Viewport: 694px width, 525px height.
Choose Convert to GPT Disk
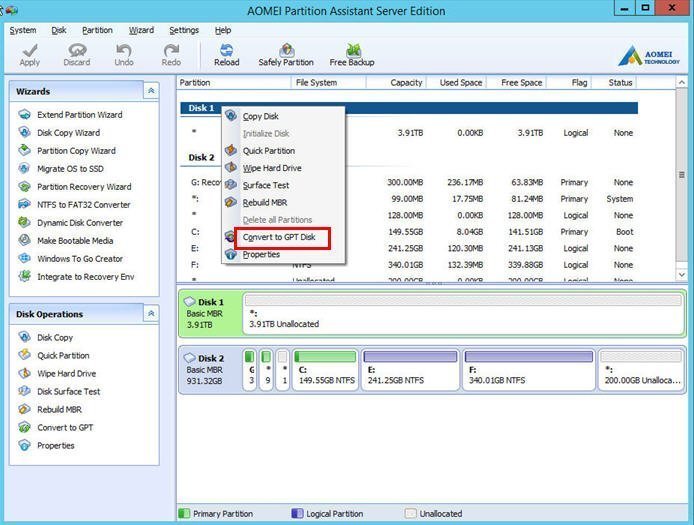(282, 237)
